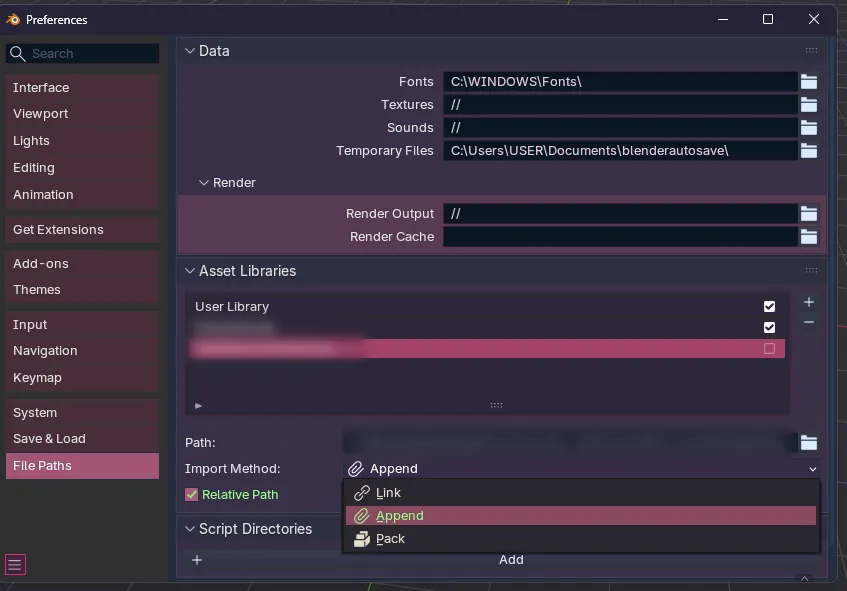
Task: Click the empty Render Cache field
Action: pyautogui.click(x=620, y=237)
